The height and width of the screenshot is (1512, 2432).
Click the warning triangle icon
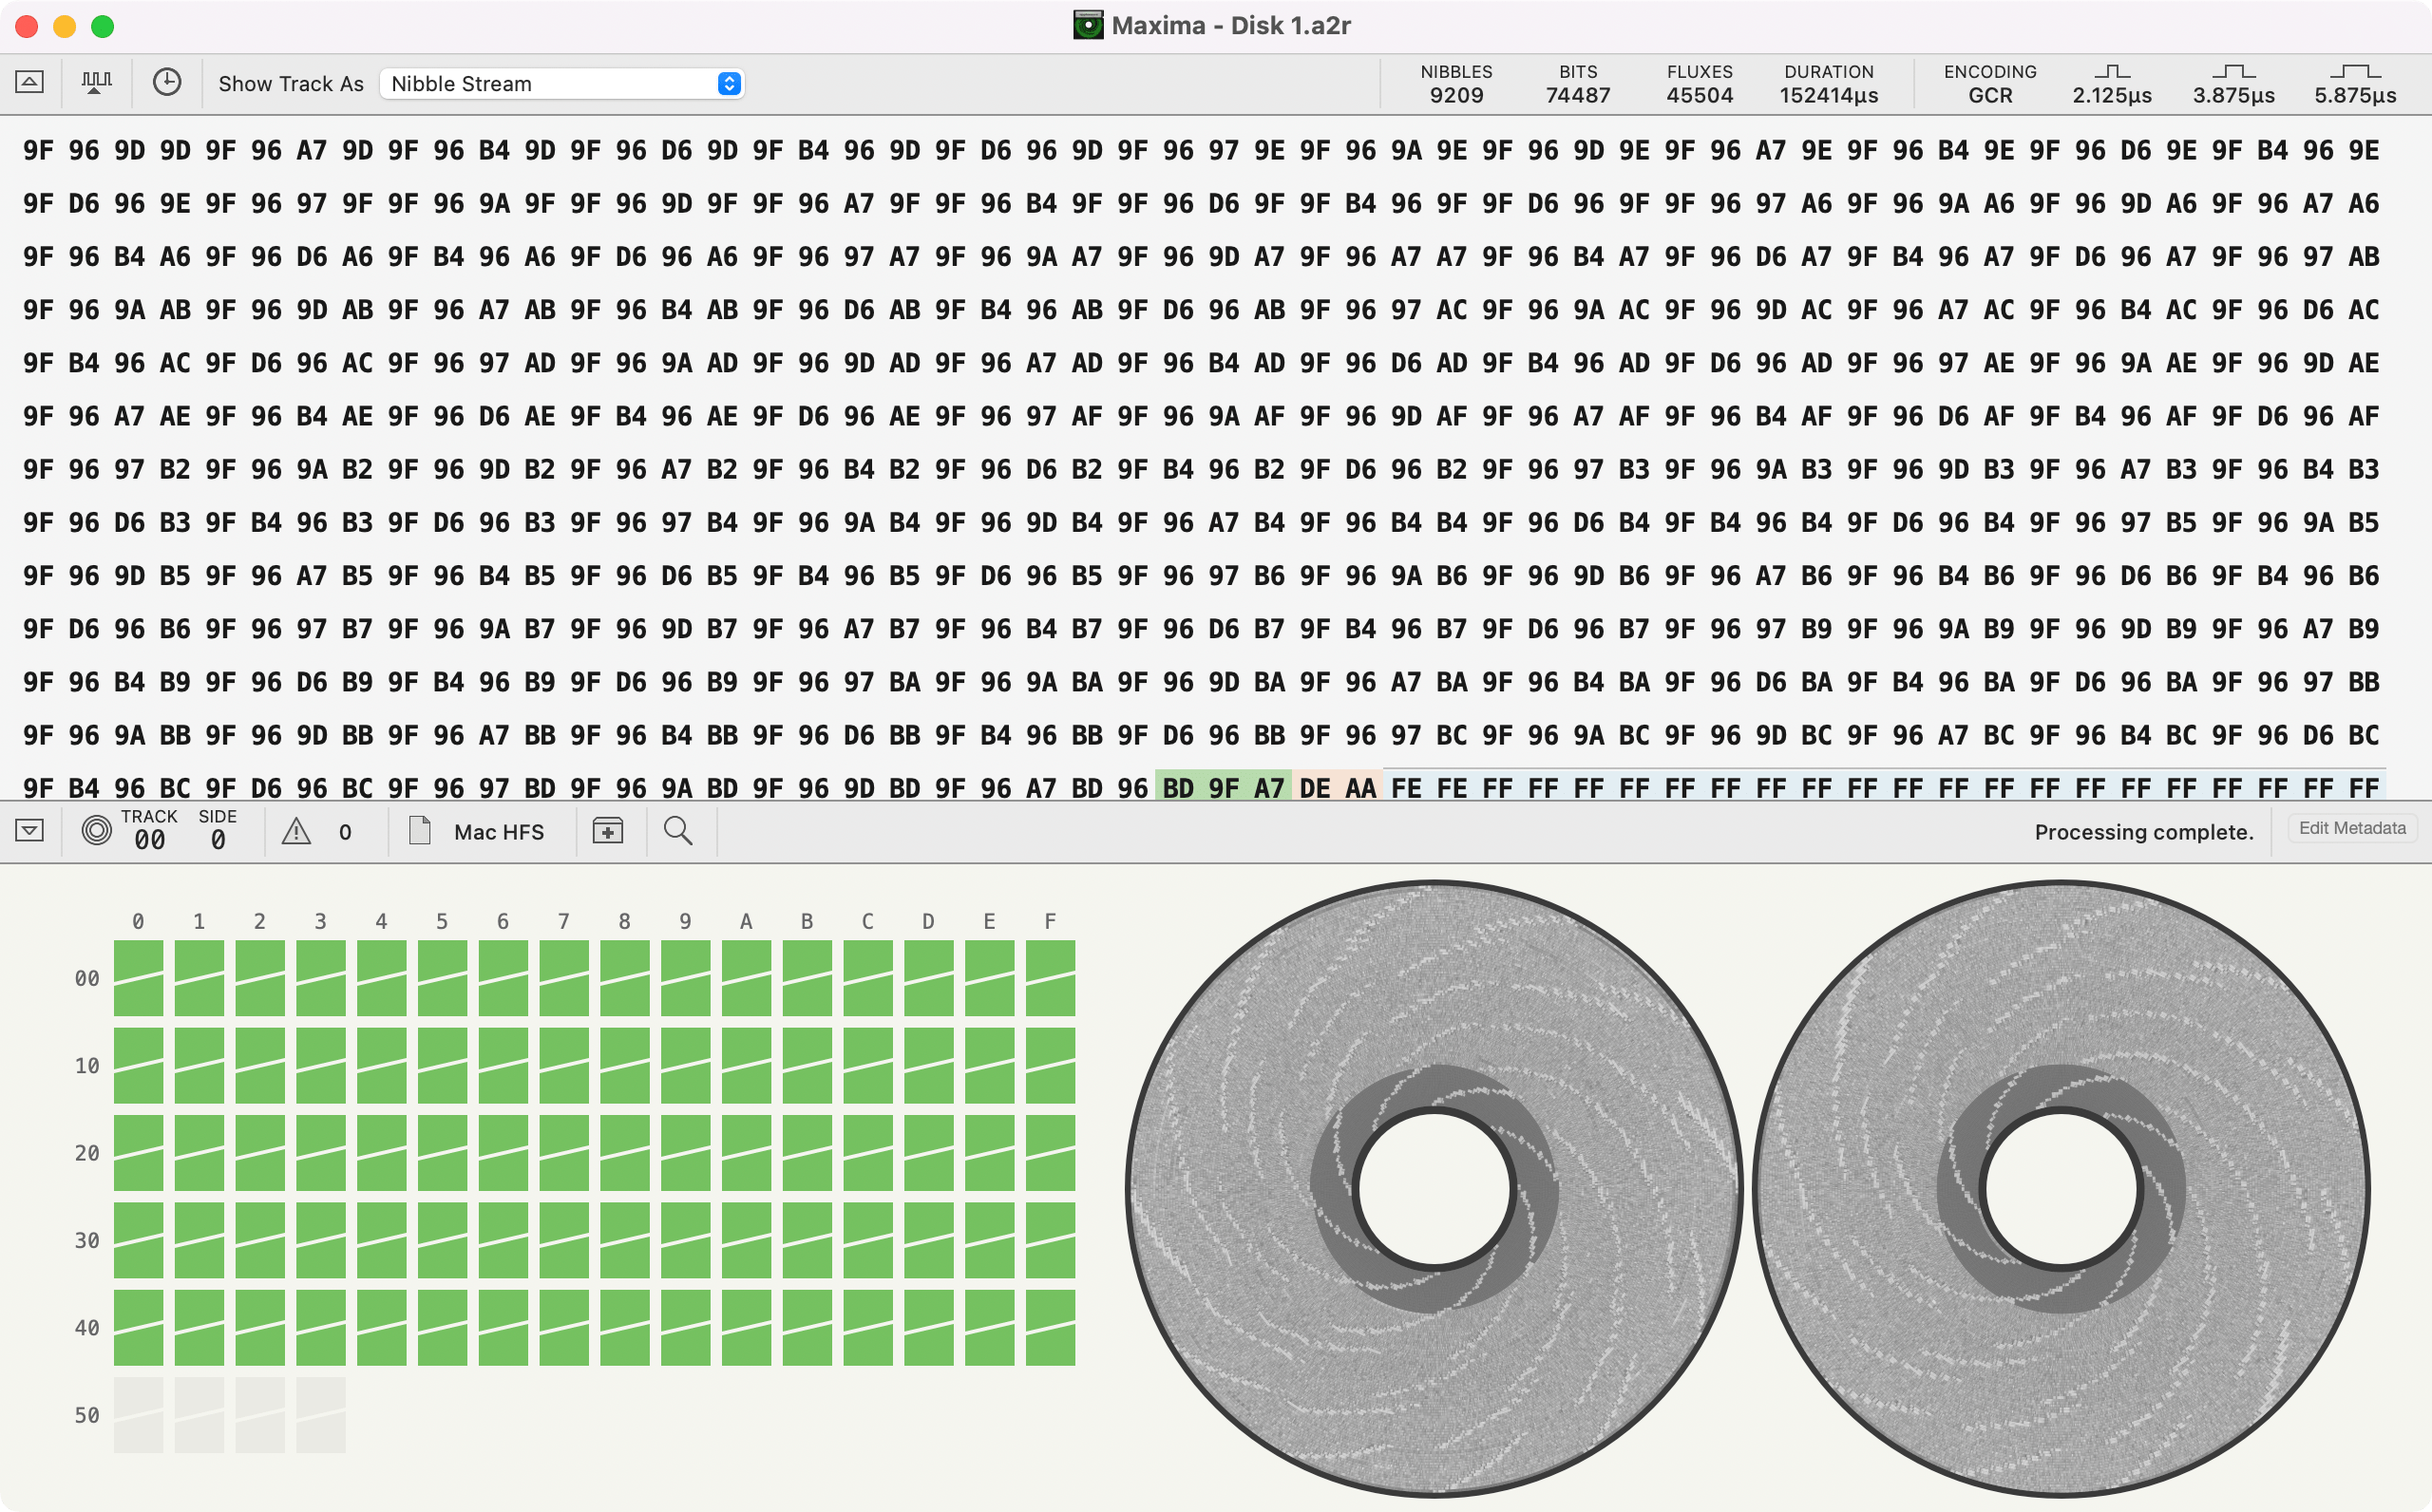click(297, 830)
